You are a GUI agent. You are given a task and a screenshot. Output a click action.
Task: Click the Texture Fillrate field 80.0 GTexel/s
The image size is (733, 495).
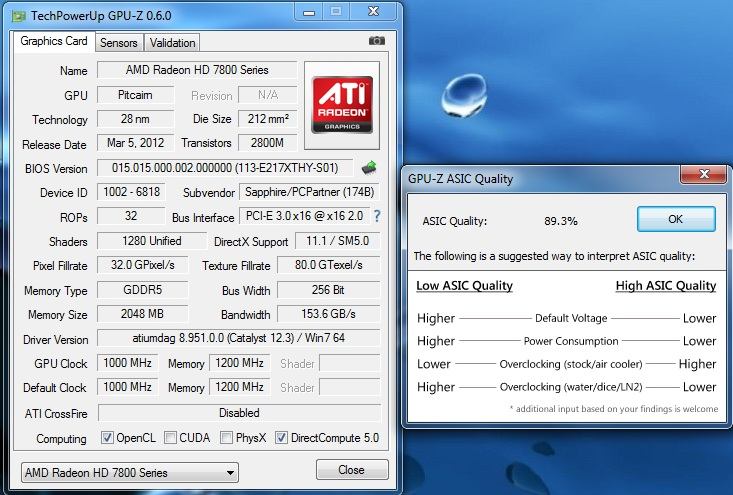(x=329, y=265)
